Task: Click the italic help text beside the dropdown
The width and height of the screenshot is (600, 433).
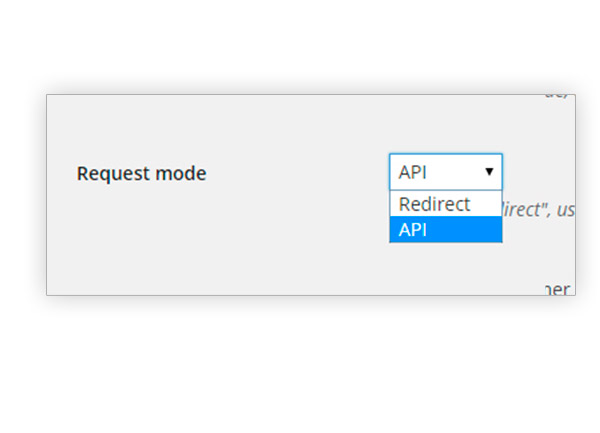Action: click(538, 211)
